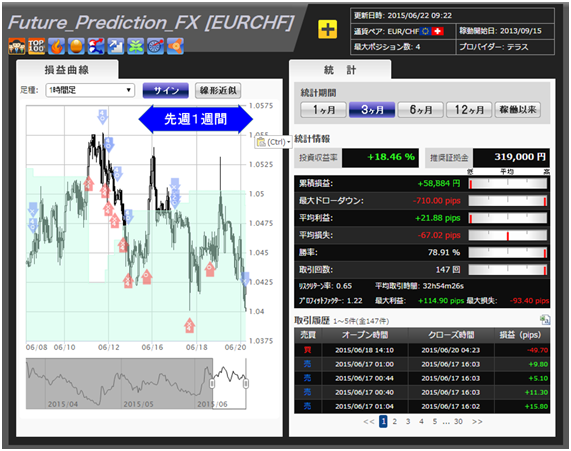Click the sell-signal arrow at chart top

[x=103, y=117]
